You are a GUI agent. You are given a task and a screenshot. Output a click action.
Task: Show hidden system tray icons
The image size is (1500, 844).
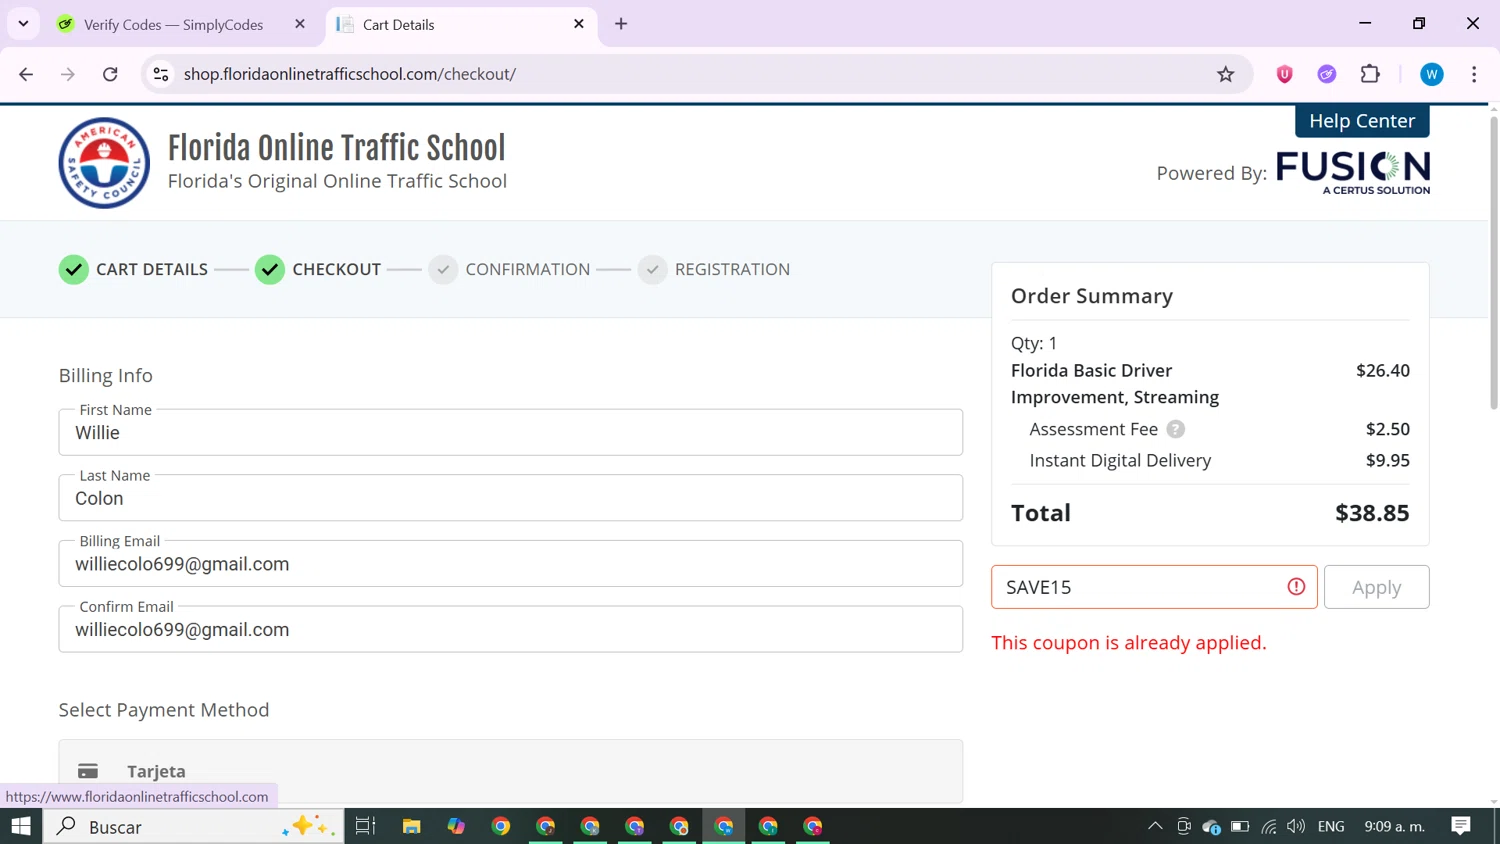click(x=1155, y=826)
